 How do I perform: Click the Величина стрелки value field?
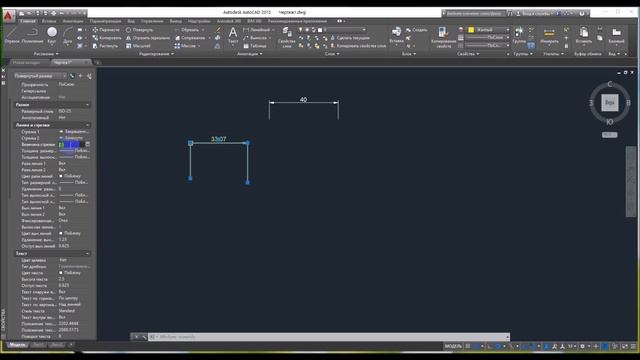[x=71, y=144]
